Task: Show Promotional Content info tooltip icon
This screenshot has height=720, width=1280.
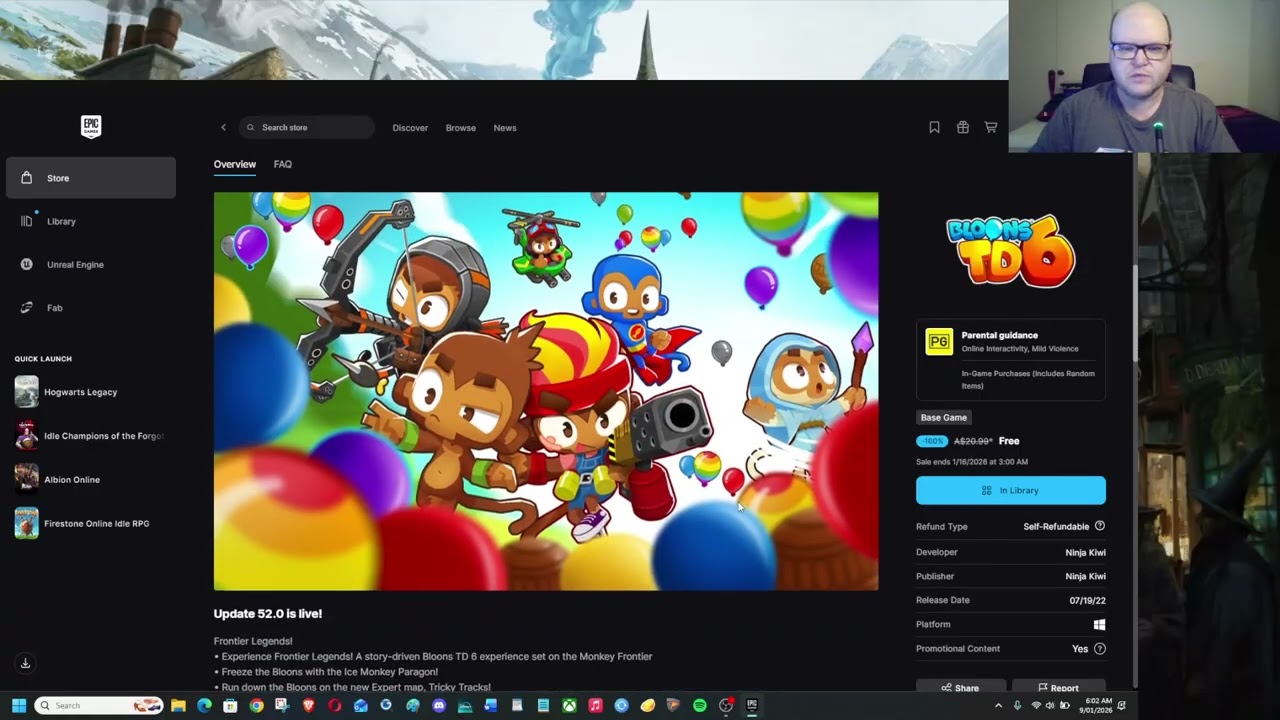Action: 1100,649
